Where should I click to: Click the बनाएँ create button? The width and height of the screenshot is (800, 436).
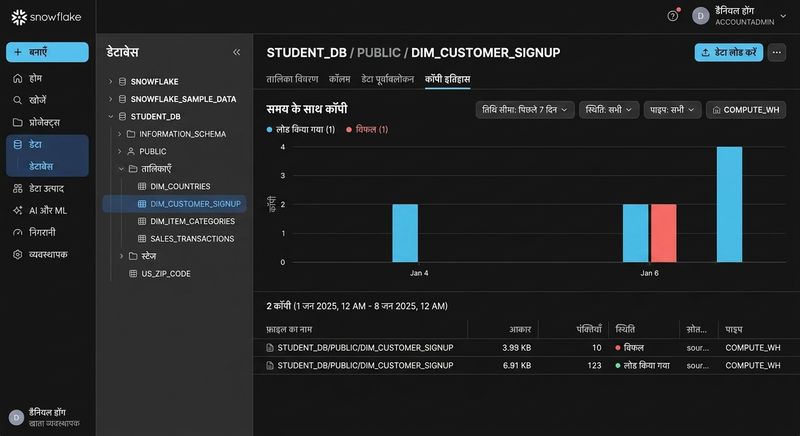click(47, 52)
